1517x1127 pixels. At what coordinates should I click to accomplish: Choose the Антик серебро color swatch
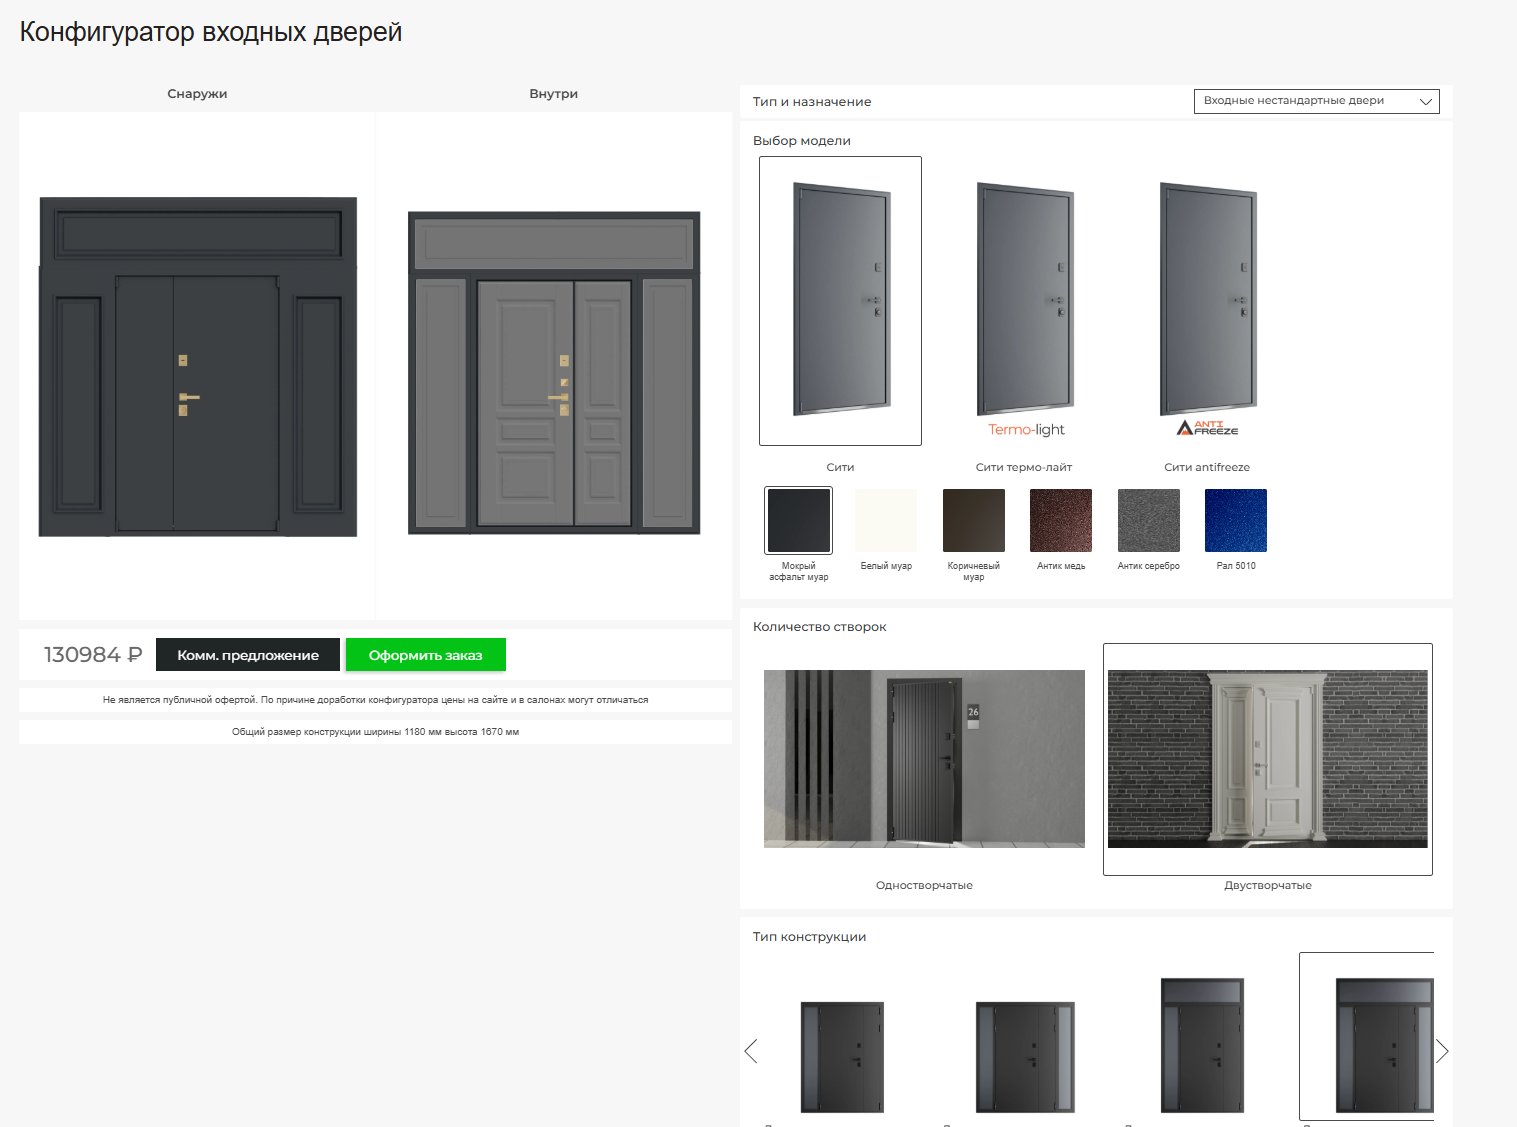point(1148,520)
